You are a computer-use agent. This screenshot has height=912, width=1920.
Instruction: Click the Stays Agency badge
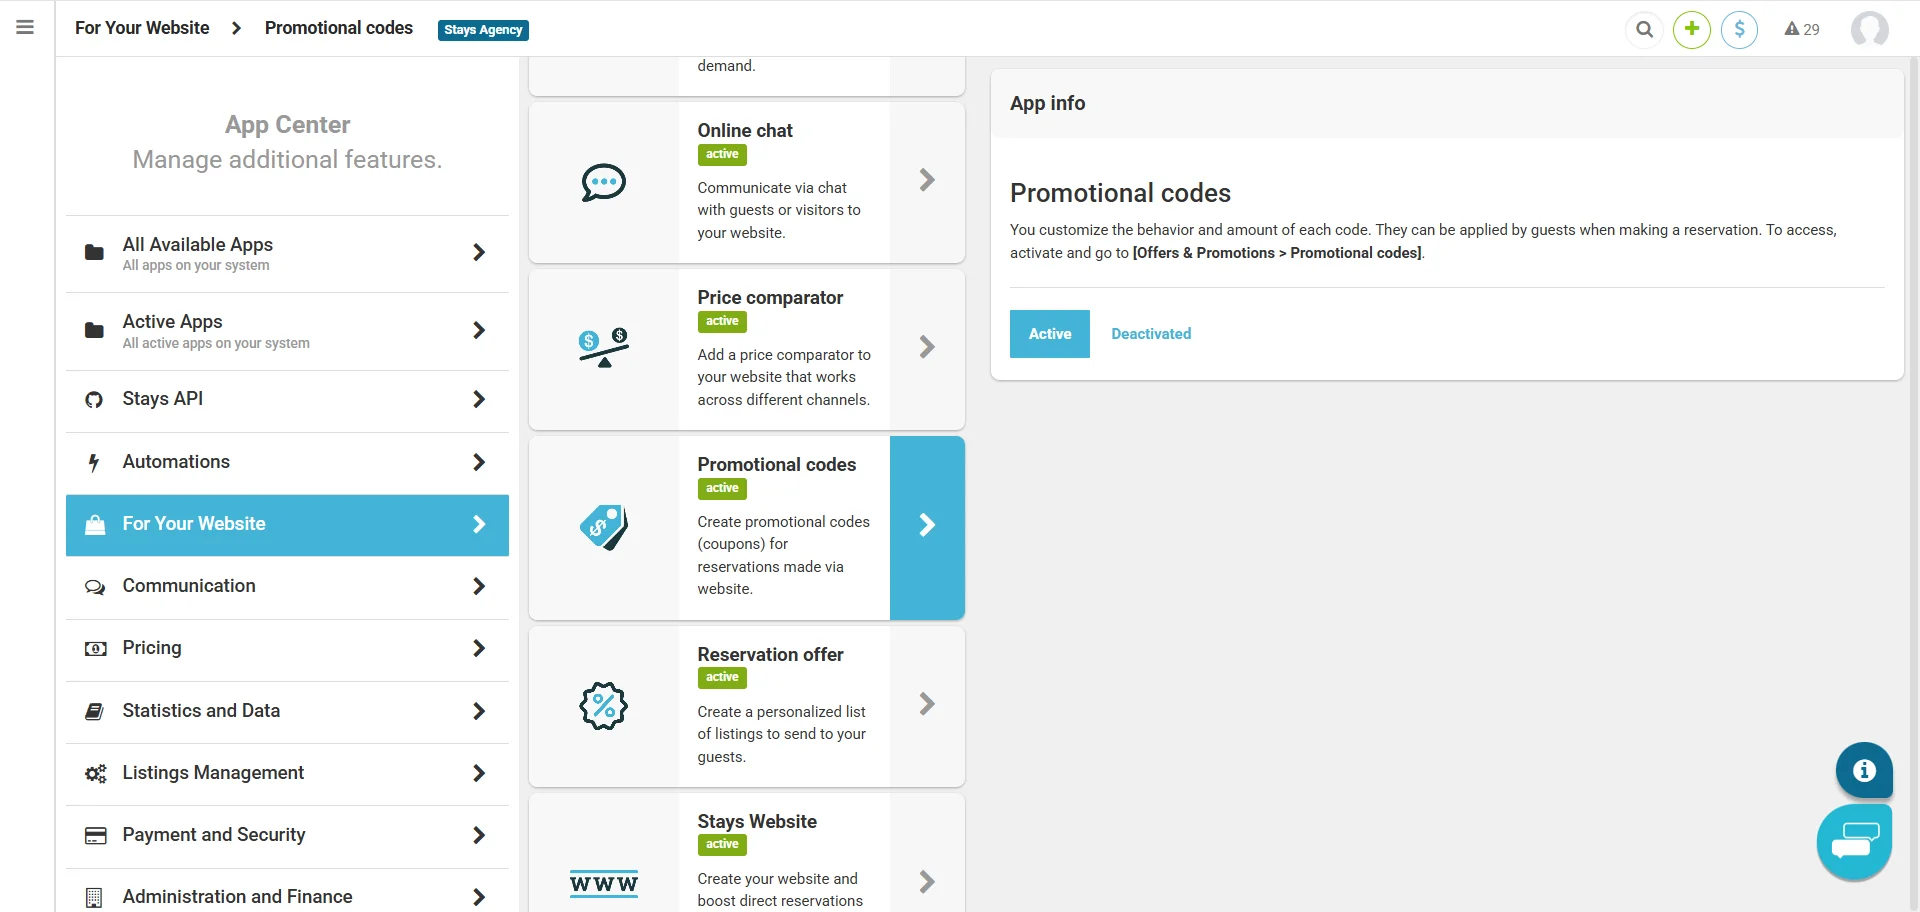click(x=483, y=30)
